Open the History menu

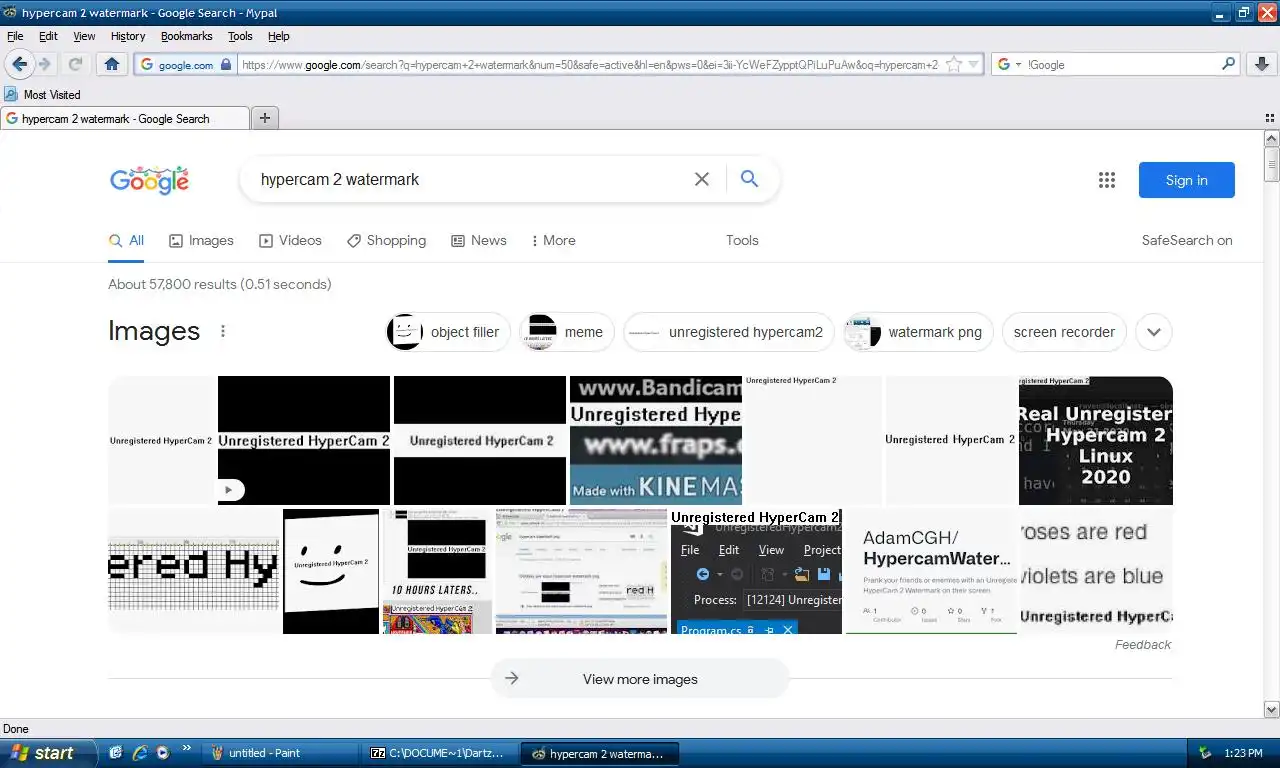(128, 36)
